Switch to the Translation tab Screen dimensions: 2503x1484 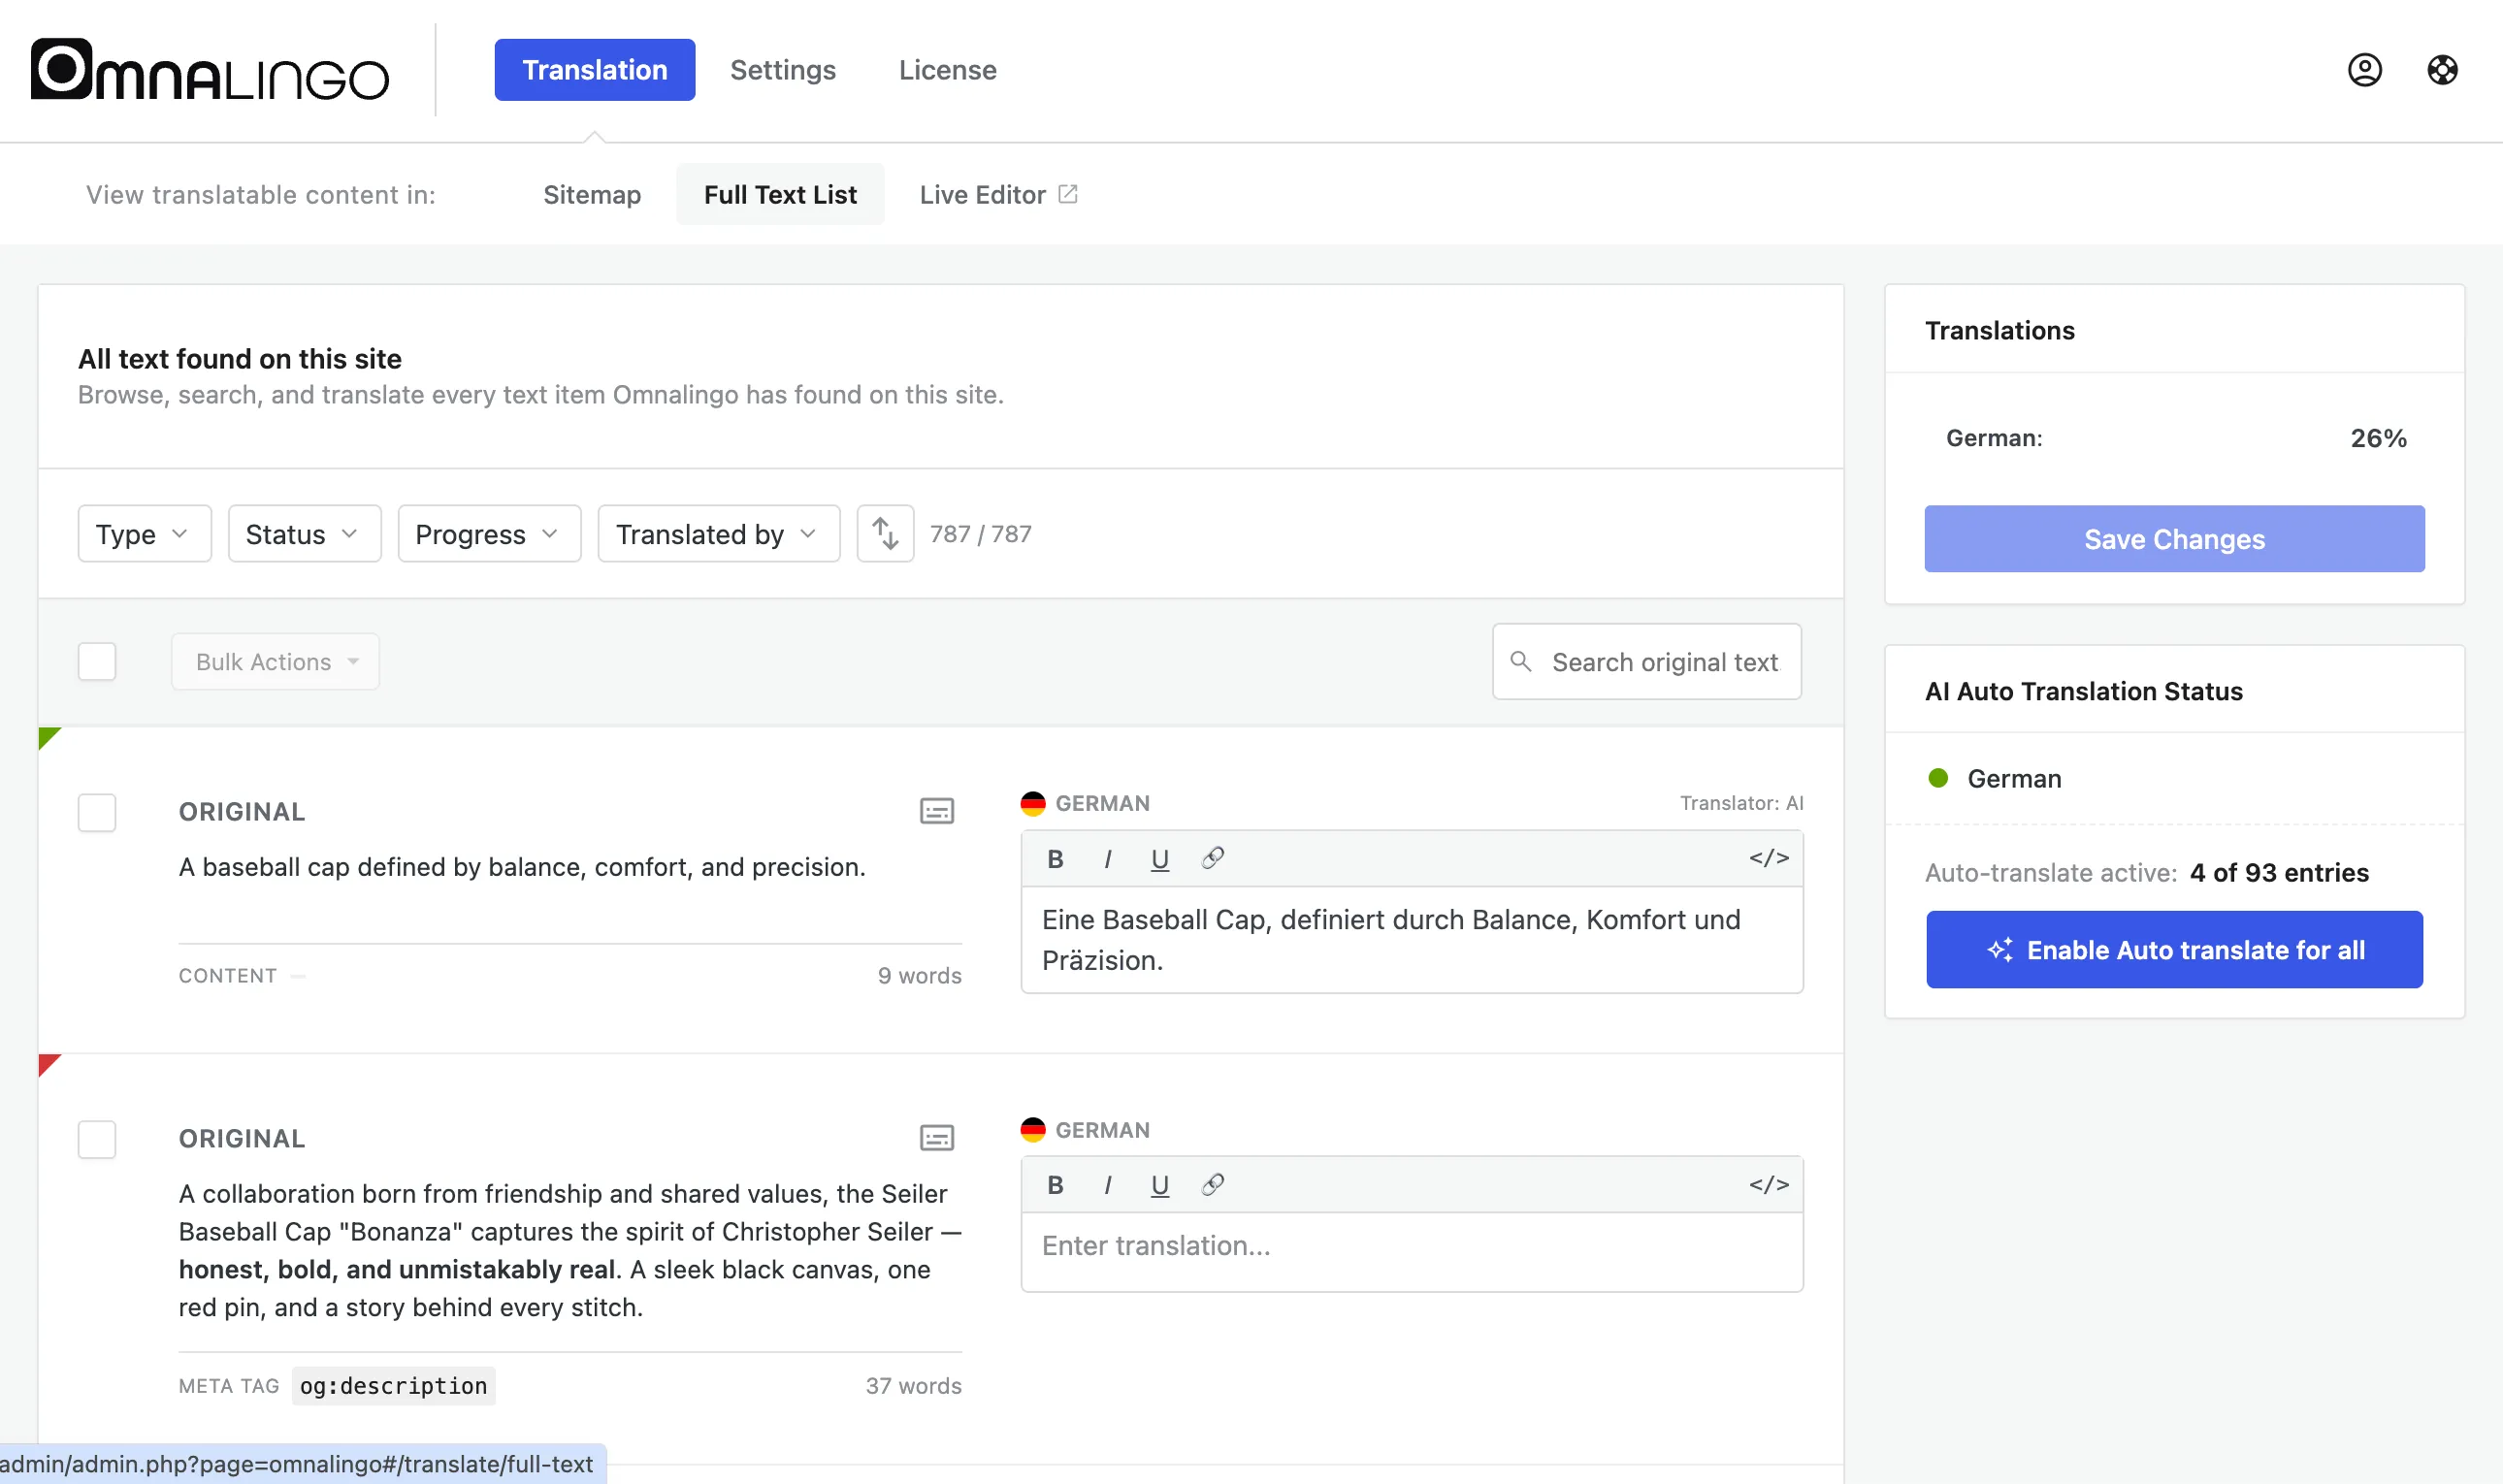coord(594,70)
